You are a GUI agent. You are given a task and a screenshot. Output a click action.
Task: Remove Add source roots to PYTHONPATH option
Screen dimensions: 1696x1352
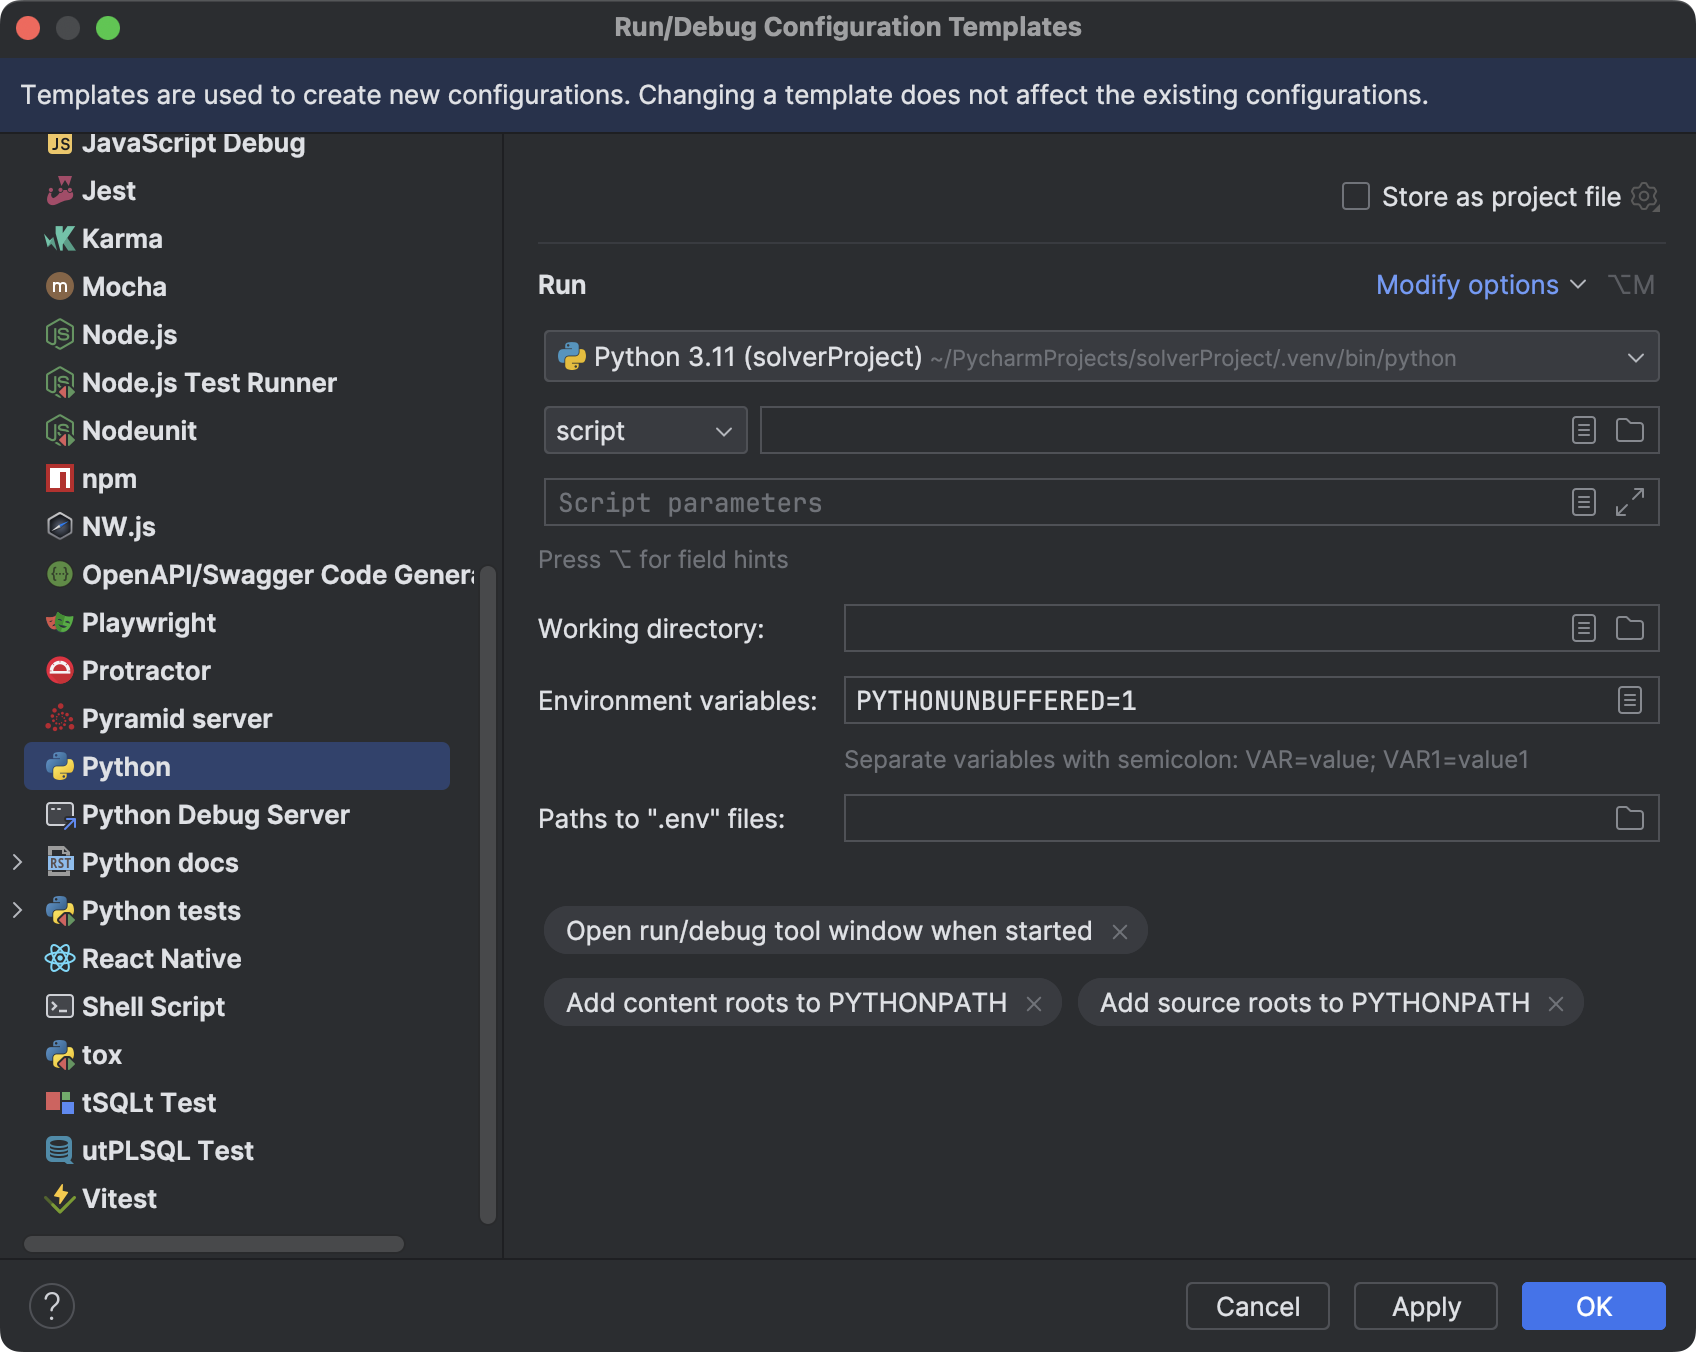[1556, 1002]
